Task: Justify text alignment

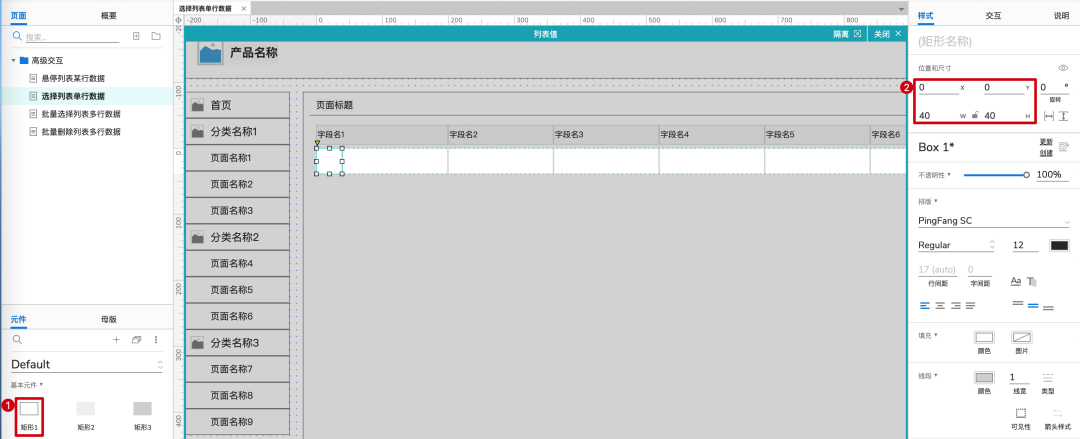Action: (x=970, y=305)
